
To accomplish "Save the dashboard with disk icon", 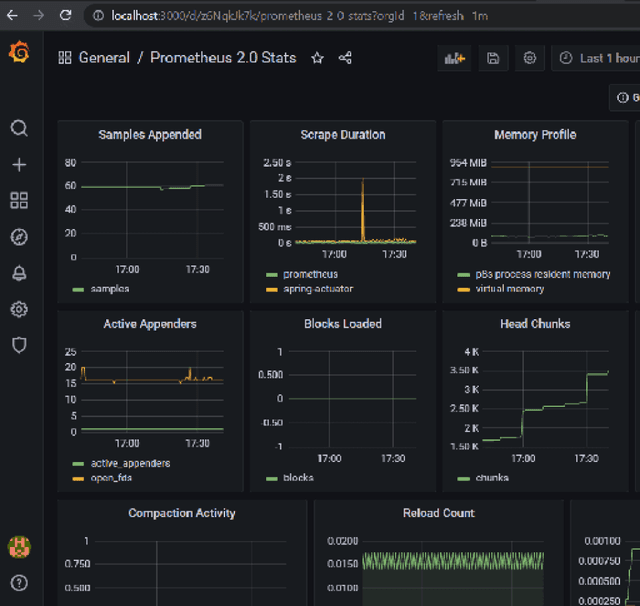I will click(x=493, y=58).
